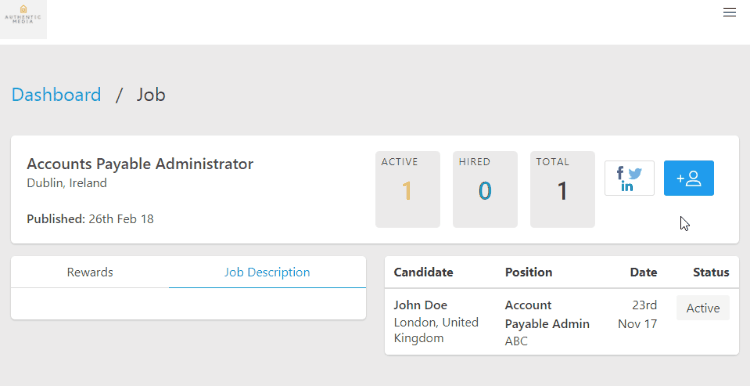Click the blue add candidate icon button

tap(689, 178)
